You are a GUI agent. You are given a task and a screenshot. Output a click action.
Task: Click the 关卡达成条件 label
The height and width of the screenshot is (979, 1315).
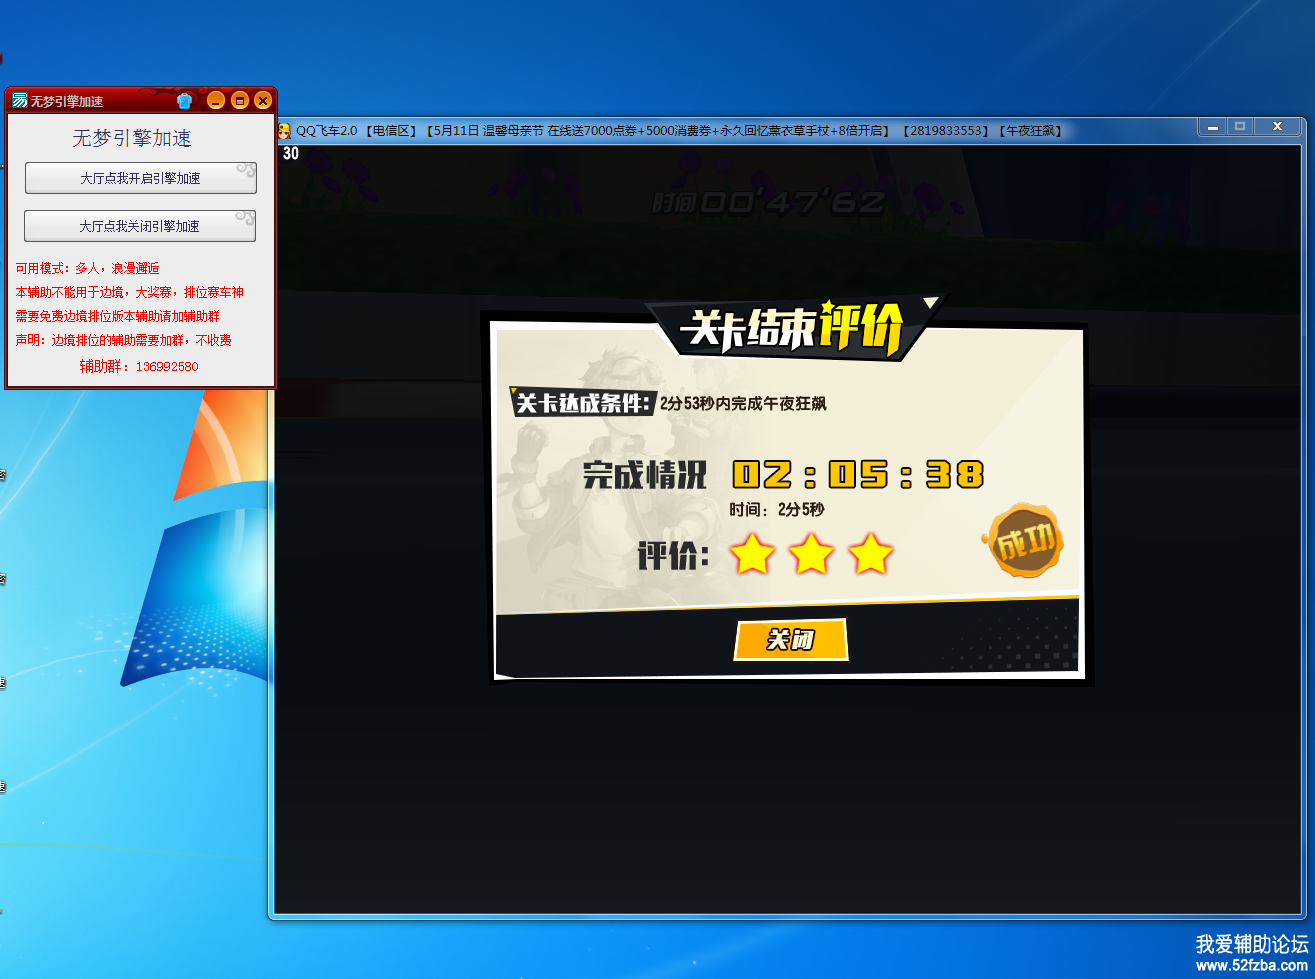coord(582,403)
